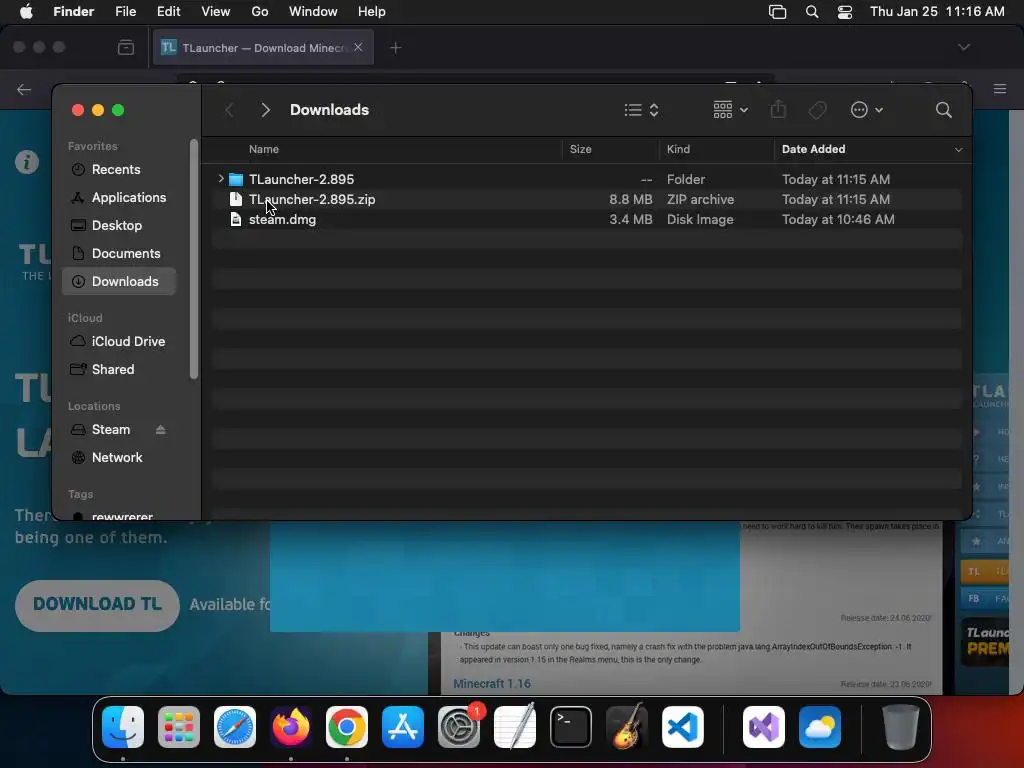Select the TLauncher-2.895 folder row
The height and width of the screenshot is (768, 1024).
coord(586,179)
